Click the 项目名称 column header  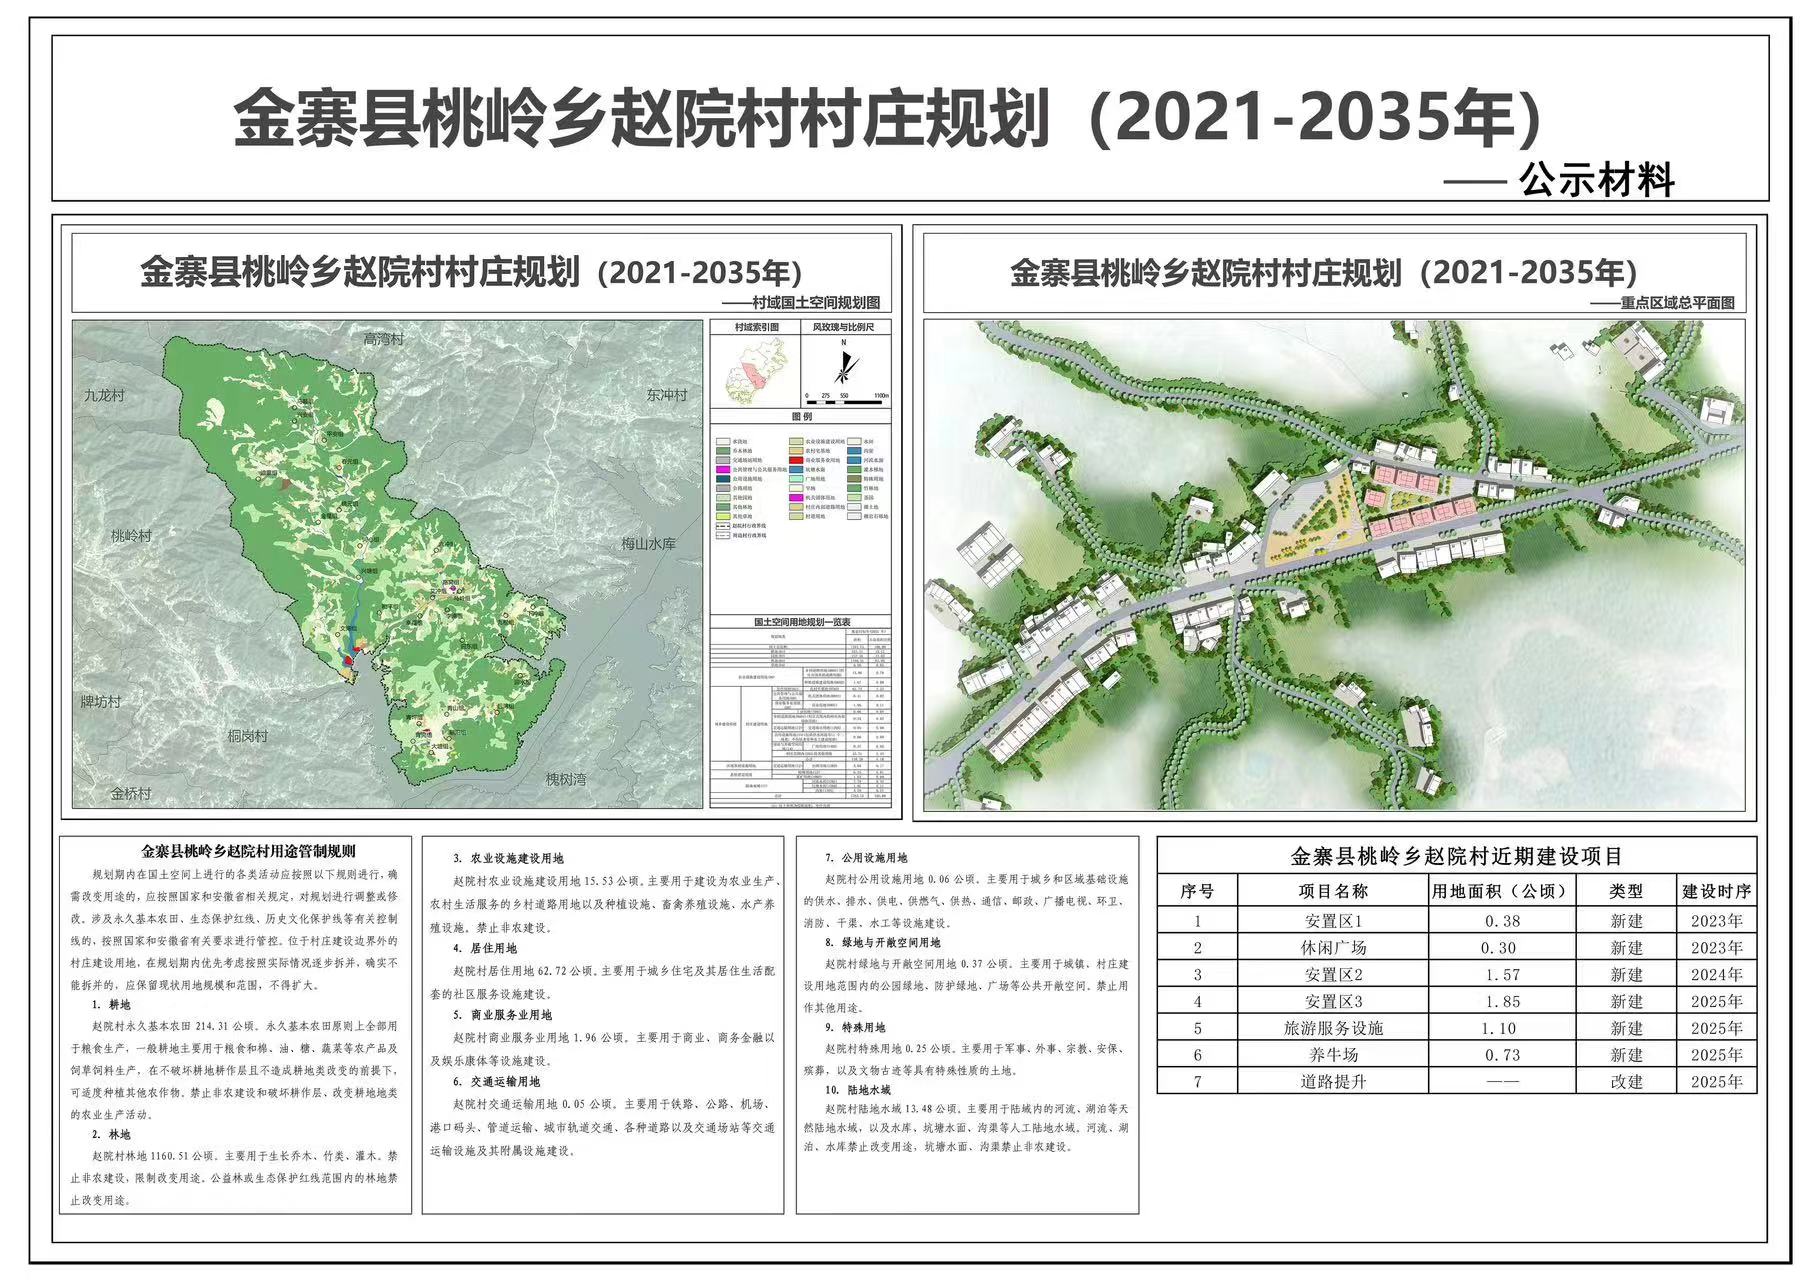(1334, 891)
